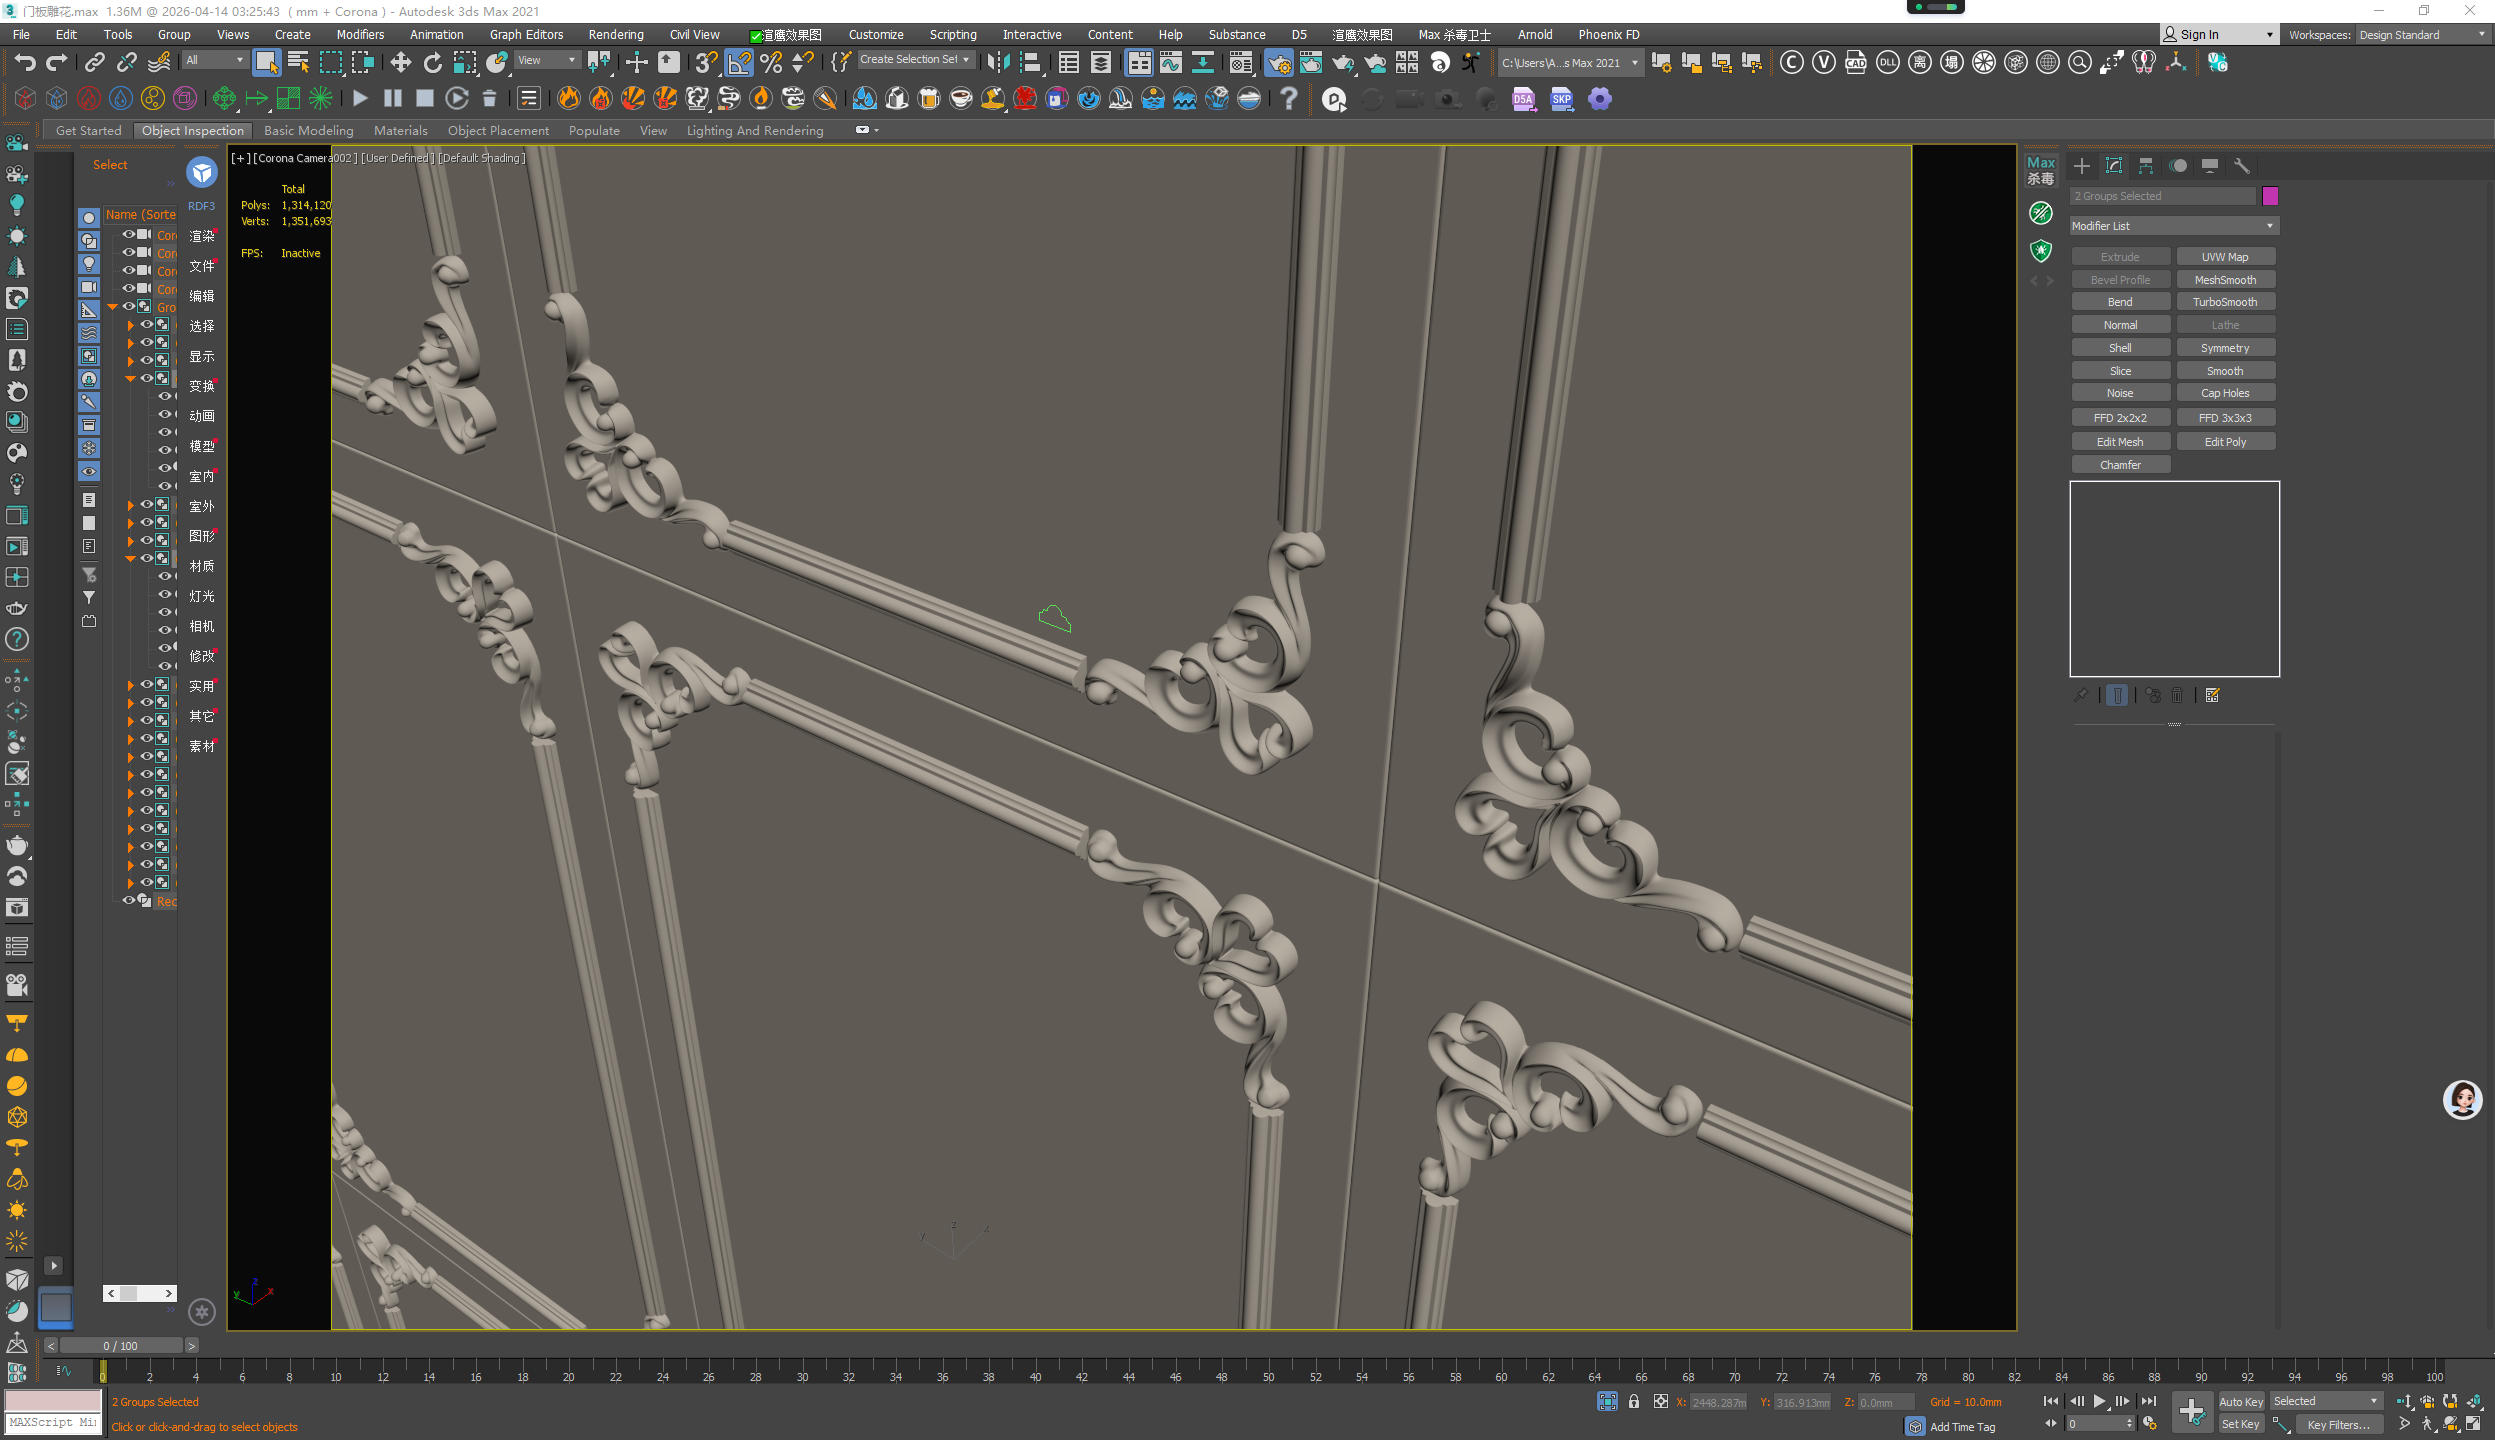Toggle the selection lock padlock

[1634, 1402]
